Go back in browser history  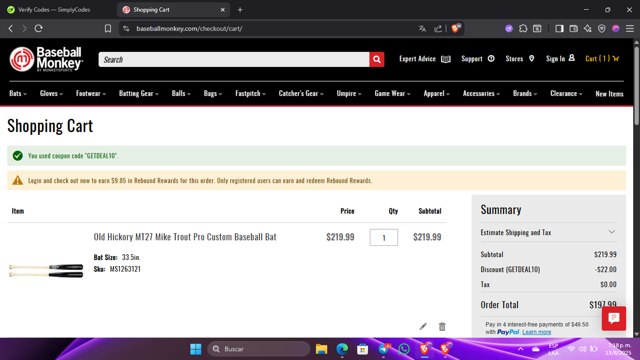pyautogui.click(x=11, y=29)
